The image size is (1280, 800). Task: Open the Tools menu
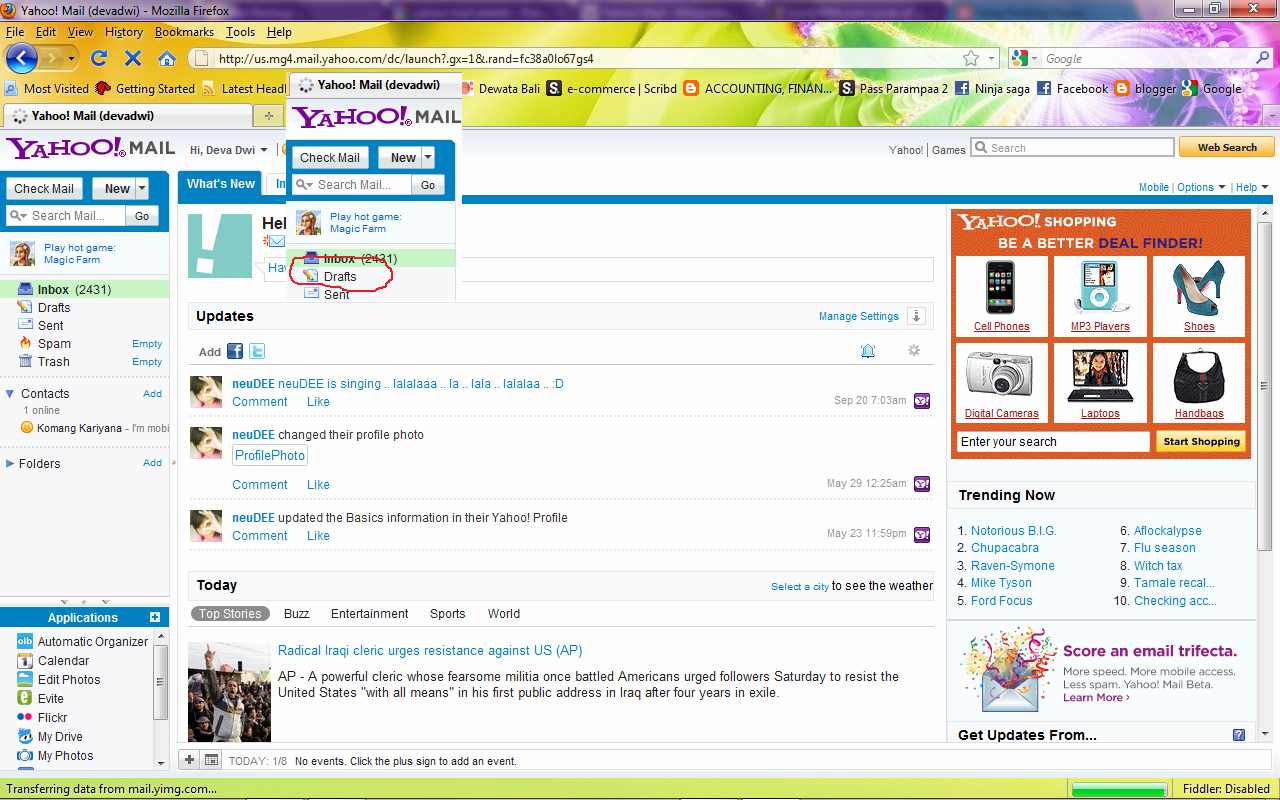click(x=240, y=32)
